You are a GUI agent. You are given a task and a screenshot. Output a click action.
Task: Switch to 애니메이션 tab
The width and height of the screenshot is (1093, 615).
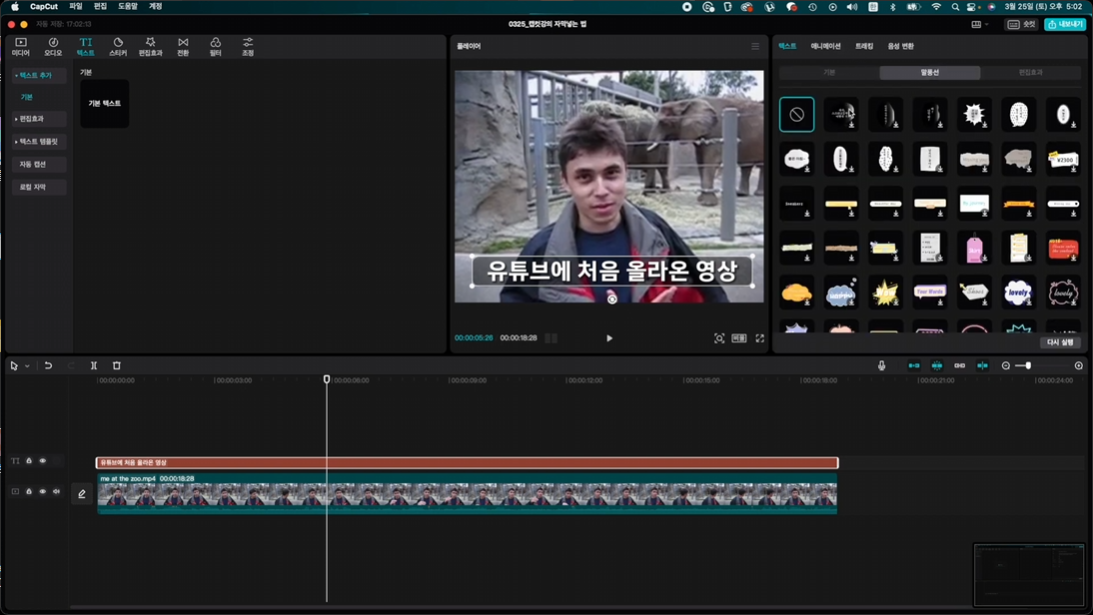click(825, 46)
